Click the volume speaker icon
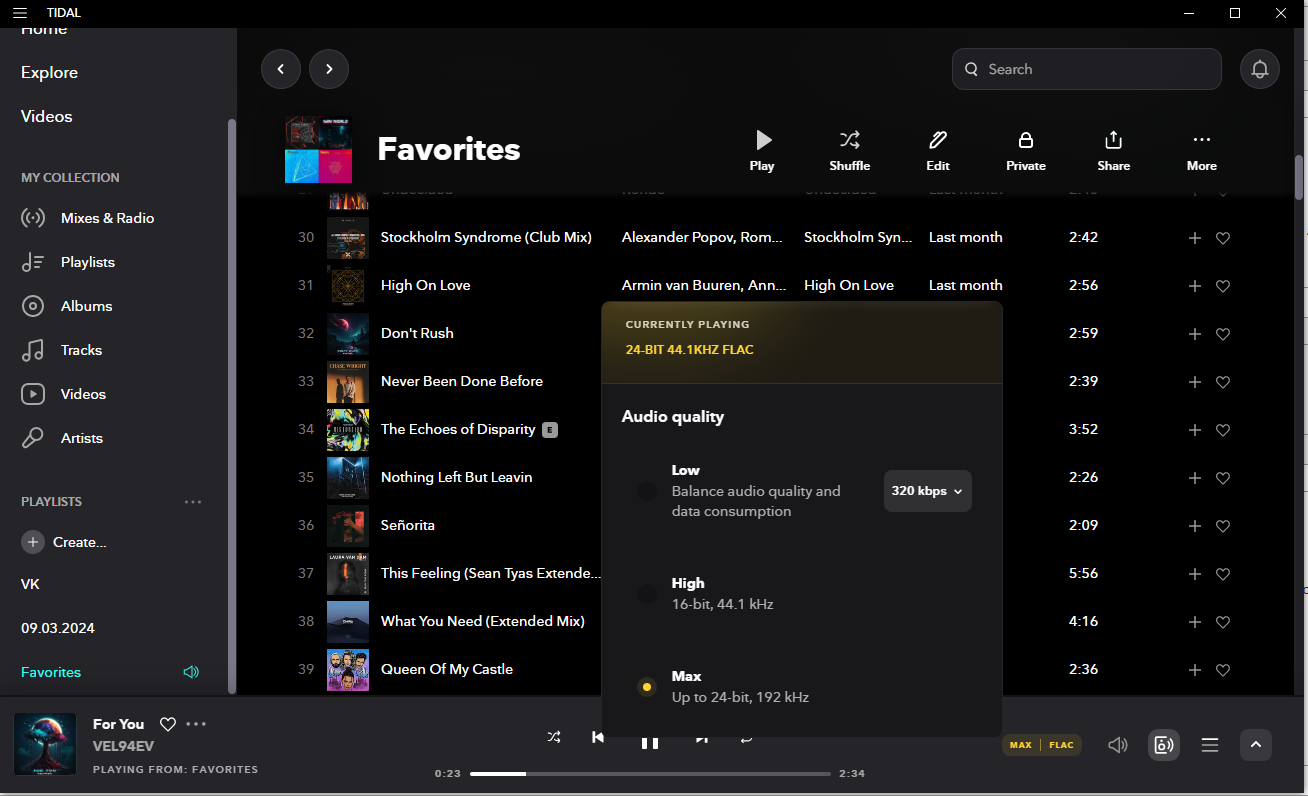The height and width of the screenshot is (796, 1308). (1118, 745)
